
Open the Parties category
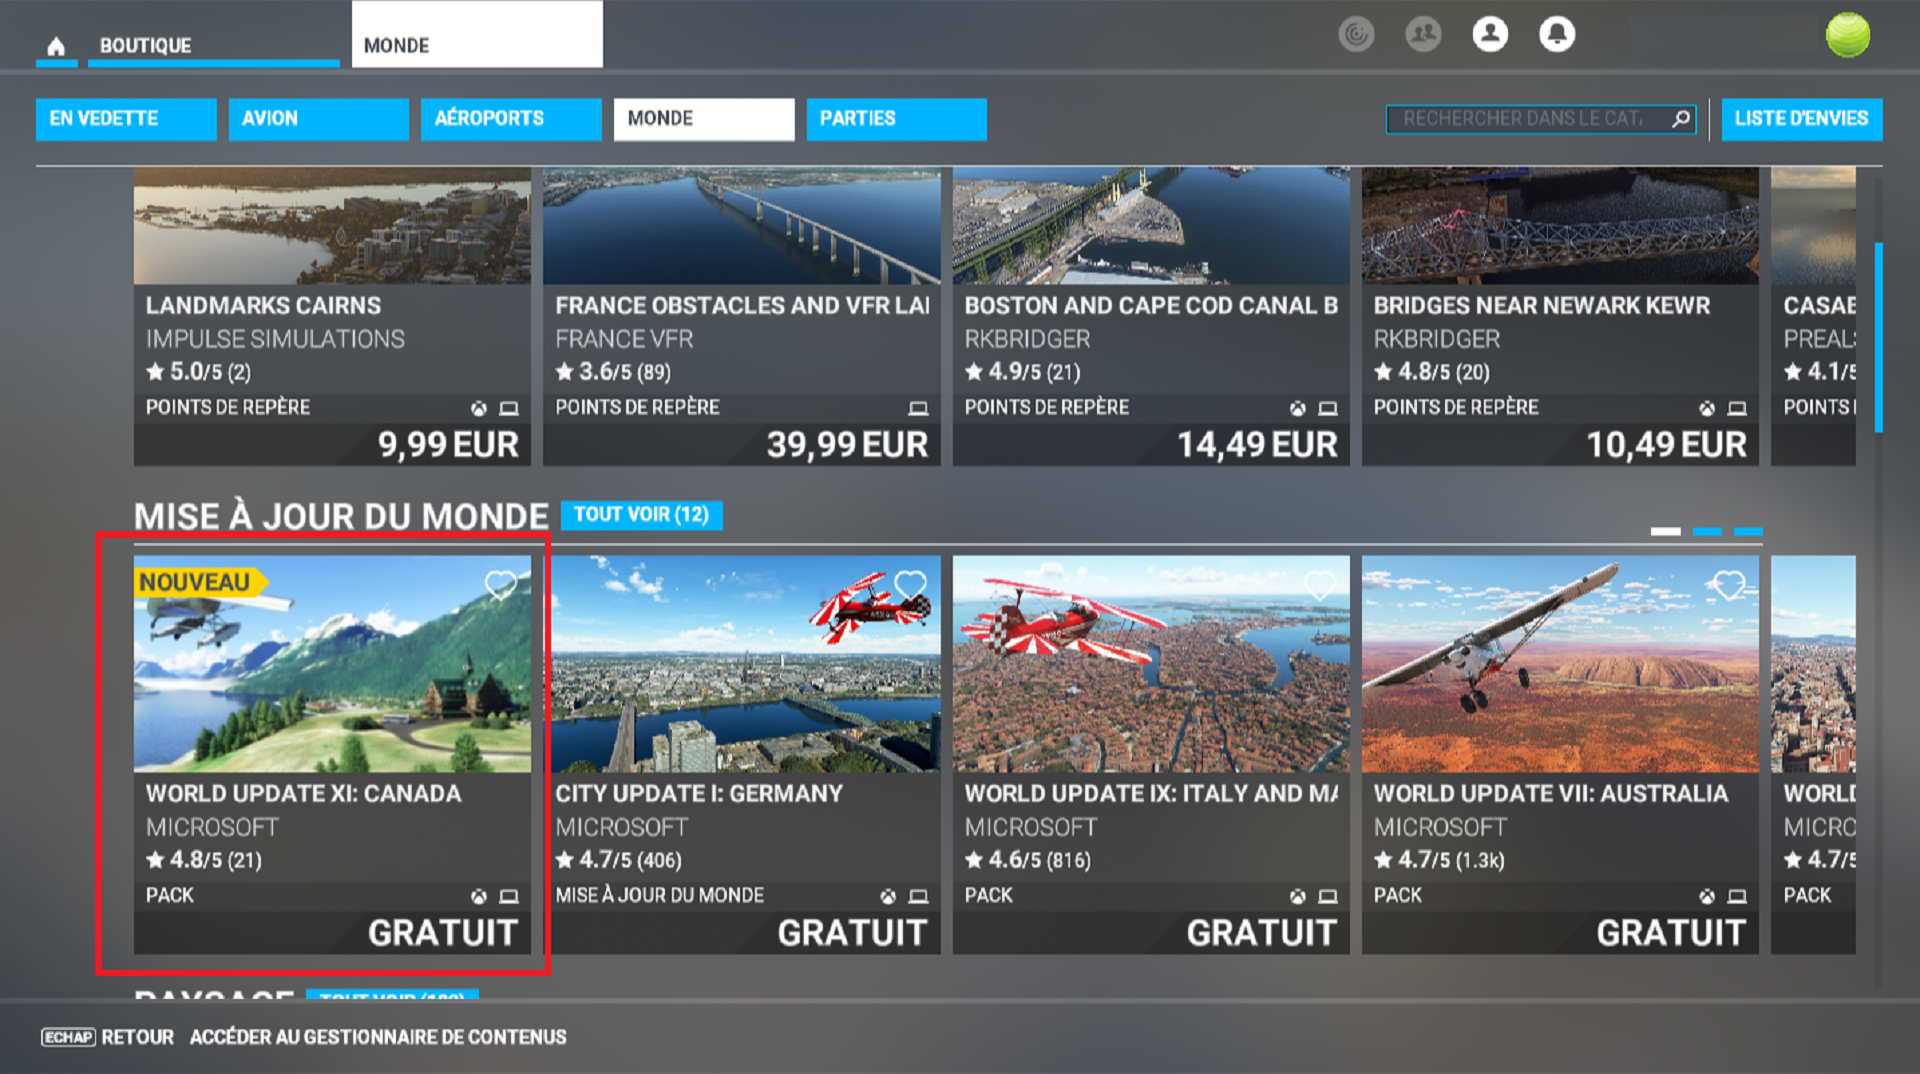896,119
